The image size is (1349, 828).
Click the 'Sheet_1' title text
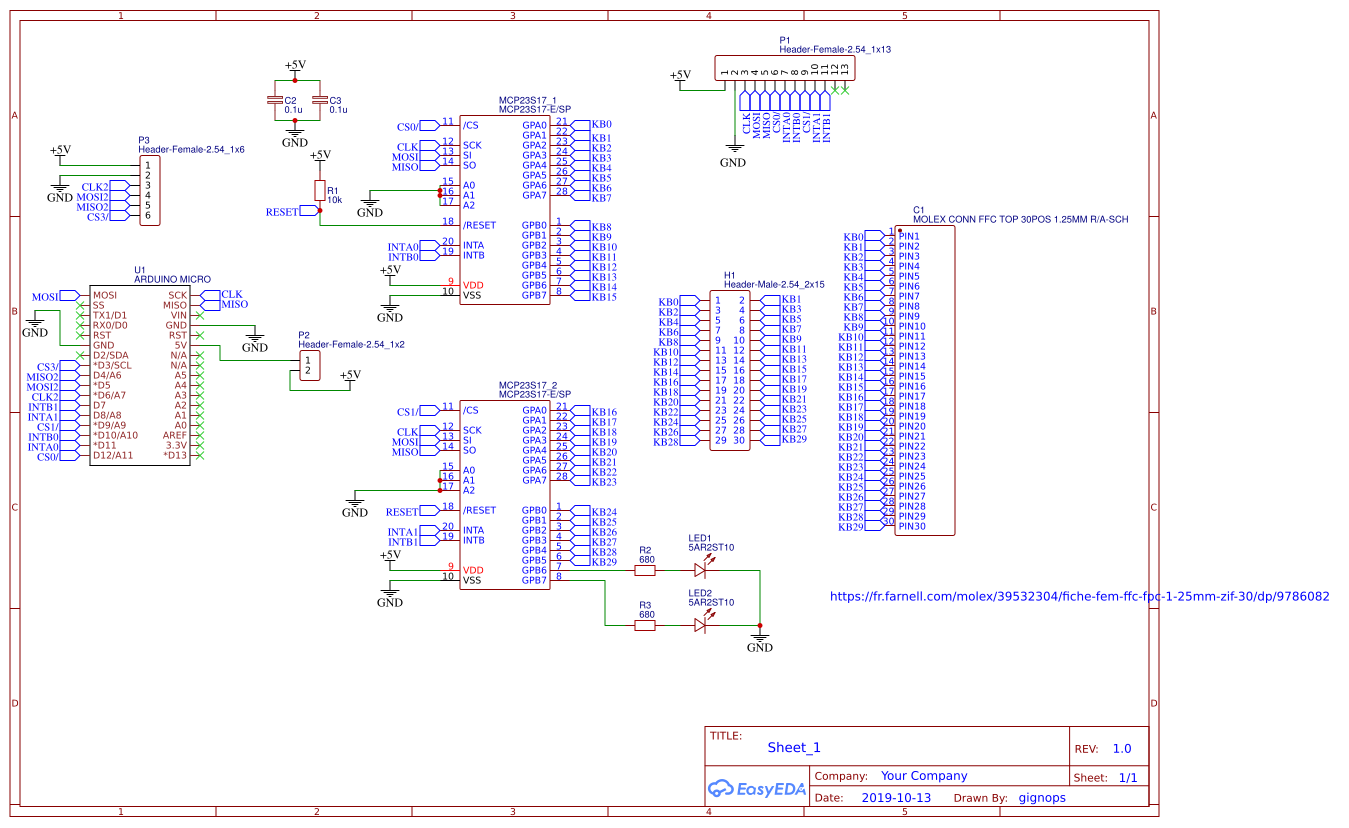click(794, 747)
